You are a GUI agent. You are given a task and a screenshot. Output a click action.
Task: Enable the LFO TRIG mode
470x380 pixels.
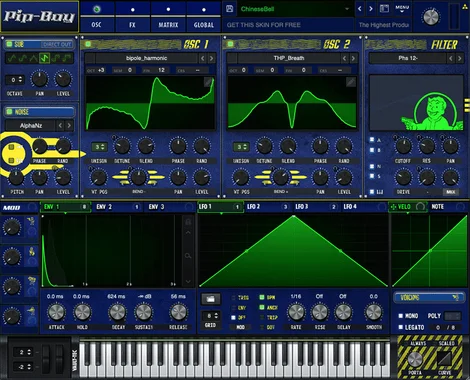(233, 297)
